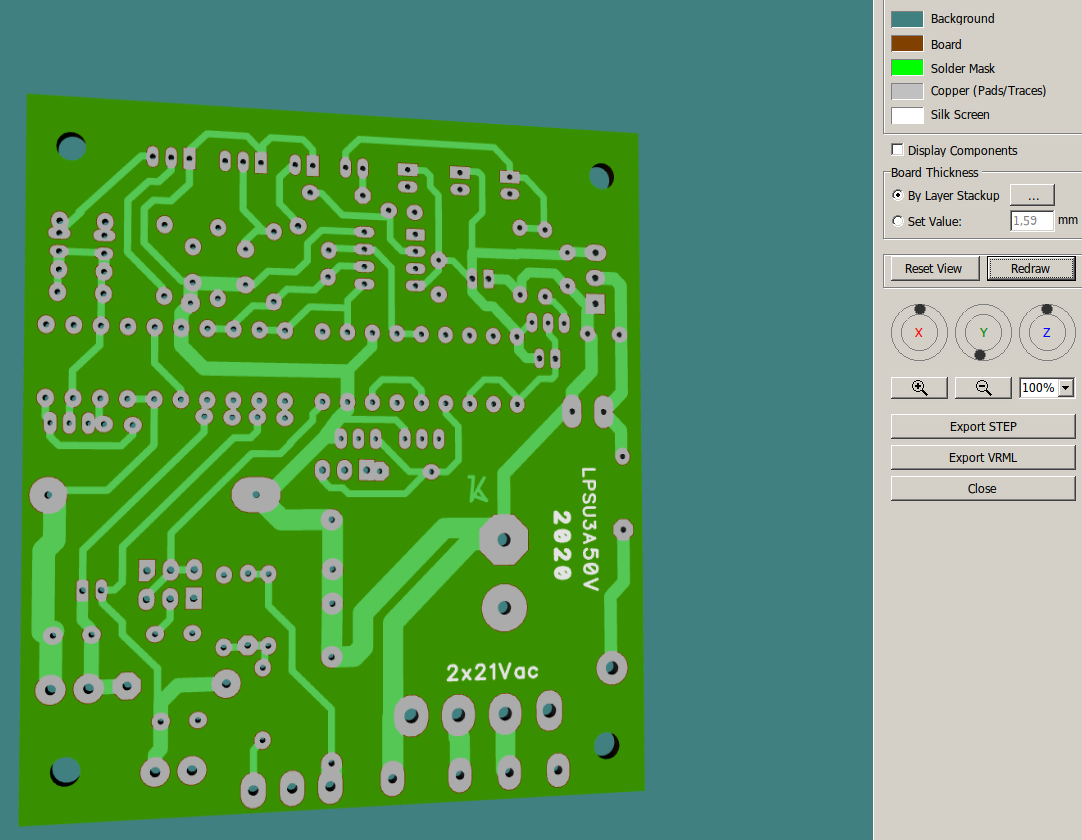Click the Export STEP button

(983, 427)
